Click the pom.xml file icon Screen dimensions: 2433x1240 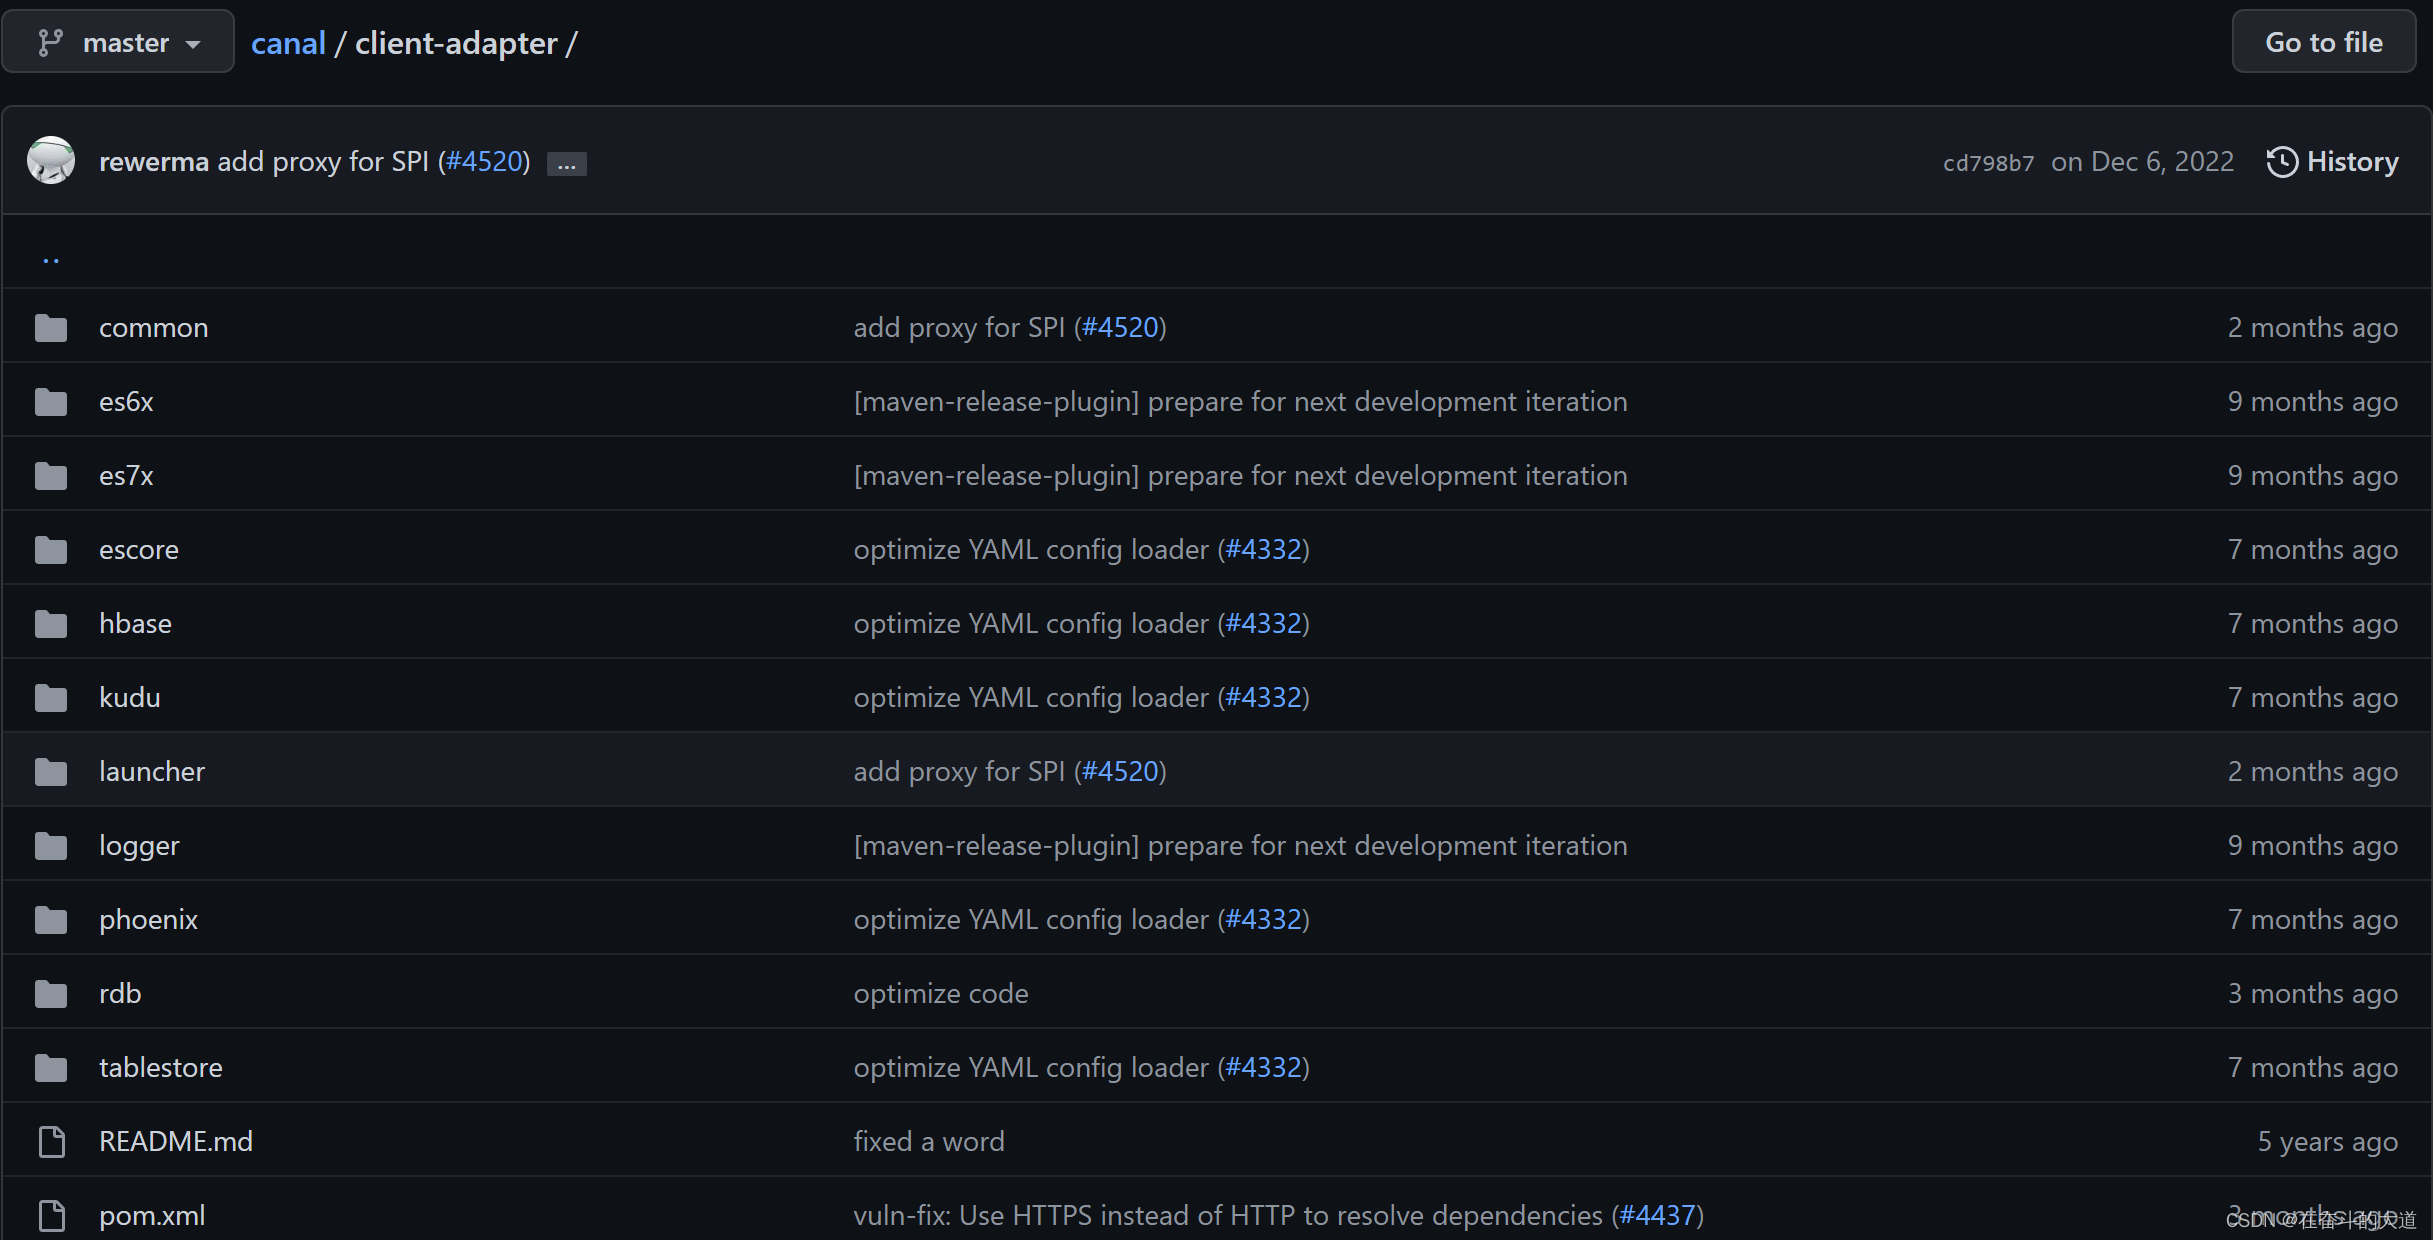tap(51, 1216)
